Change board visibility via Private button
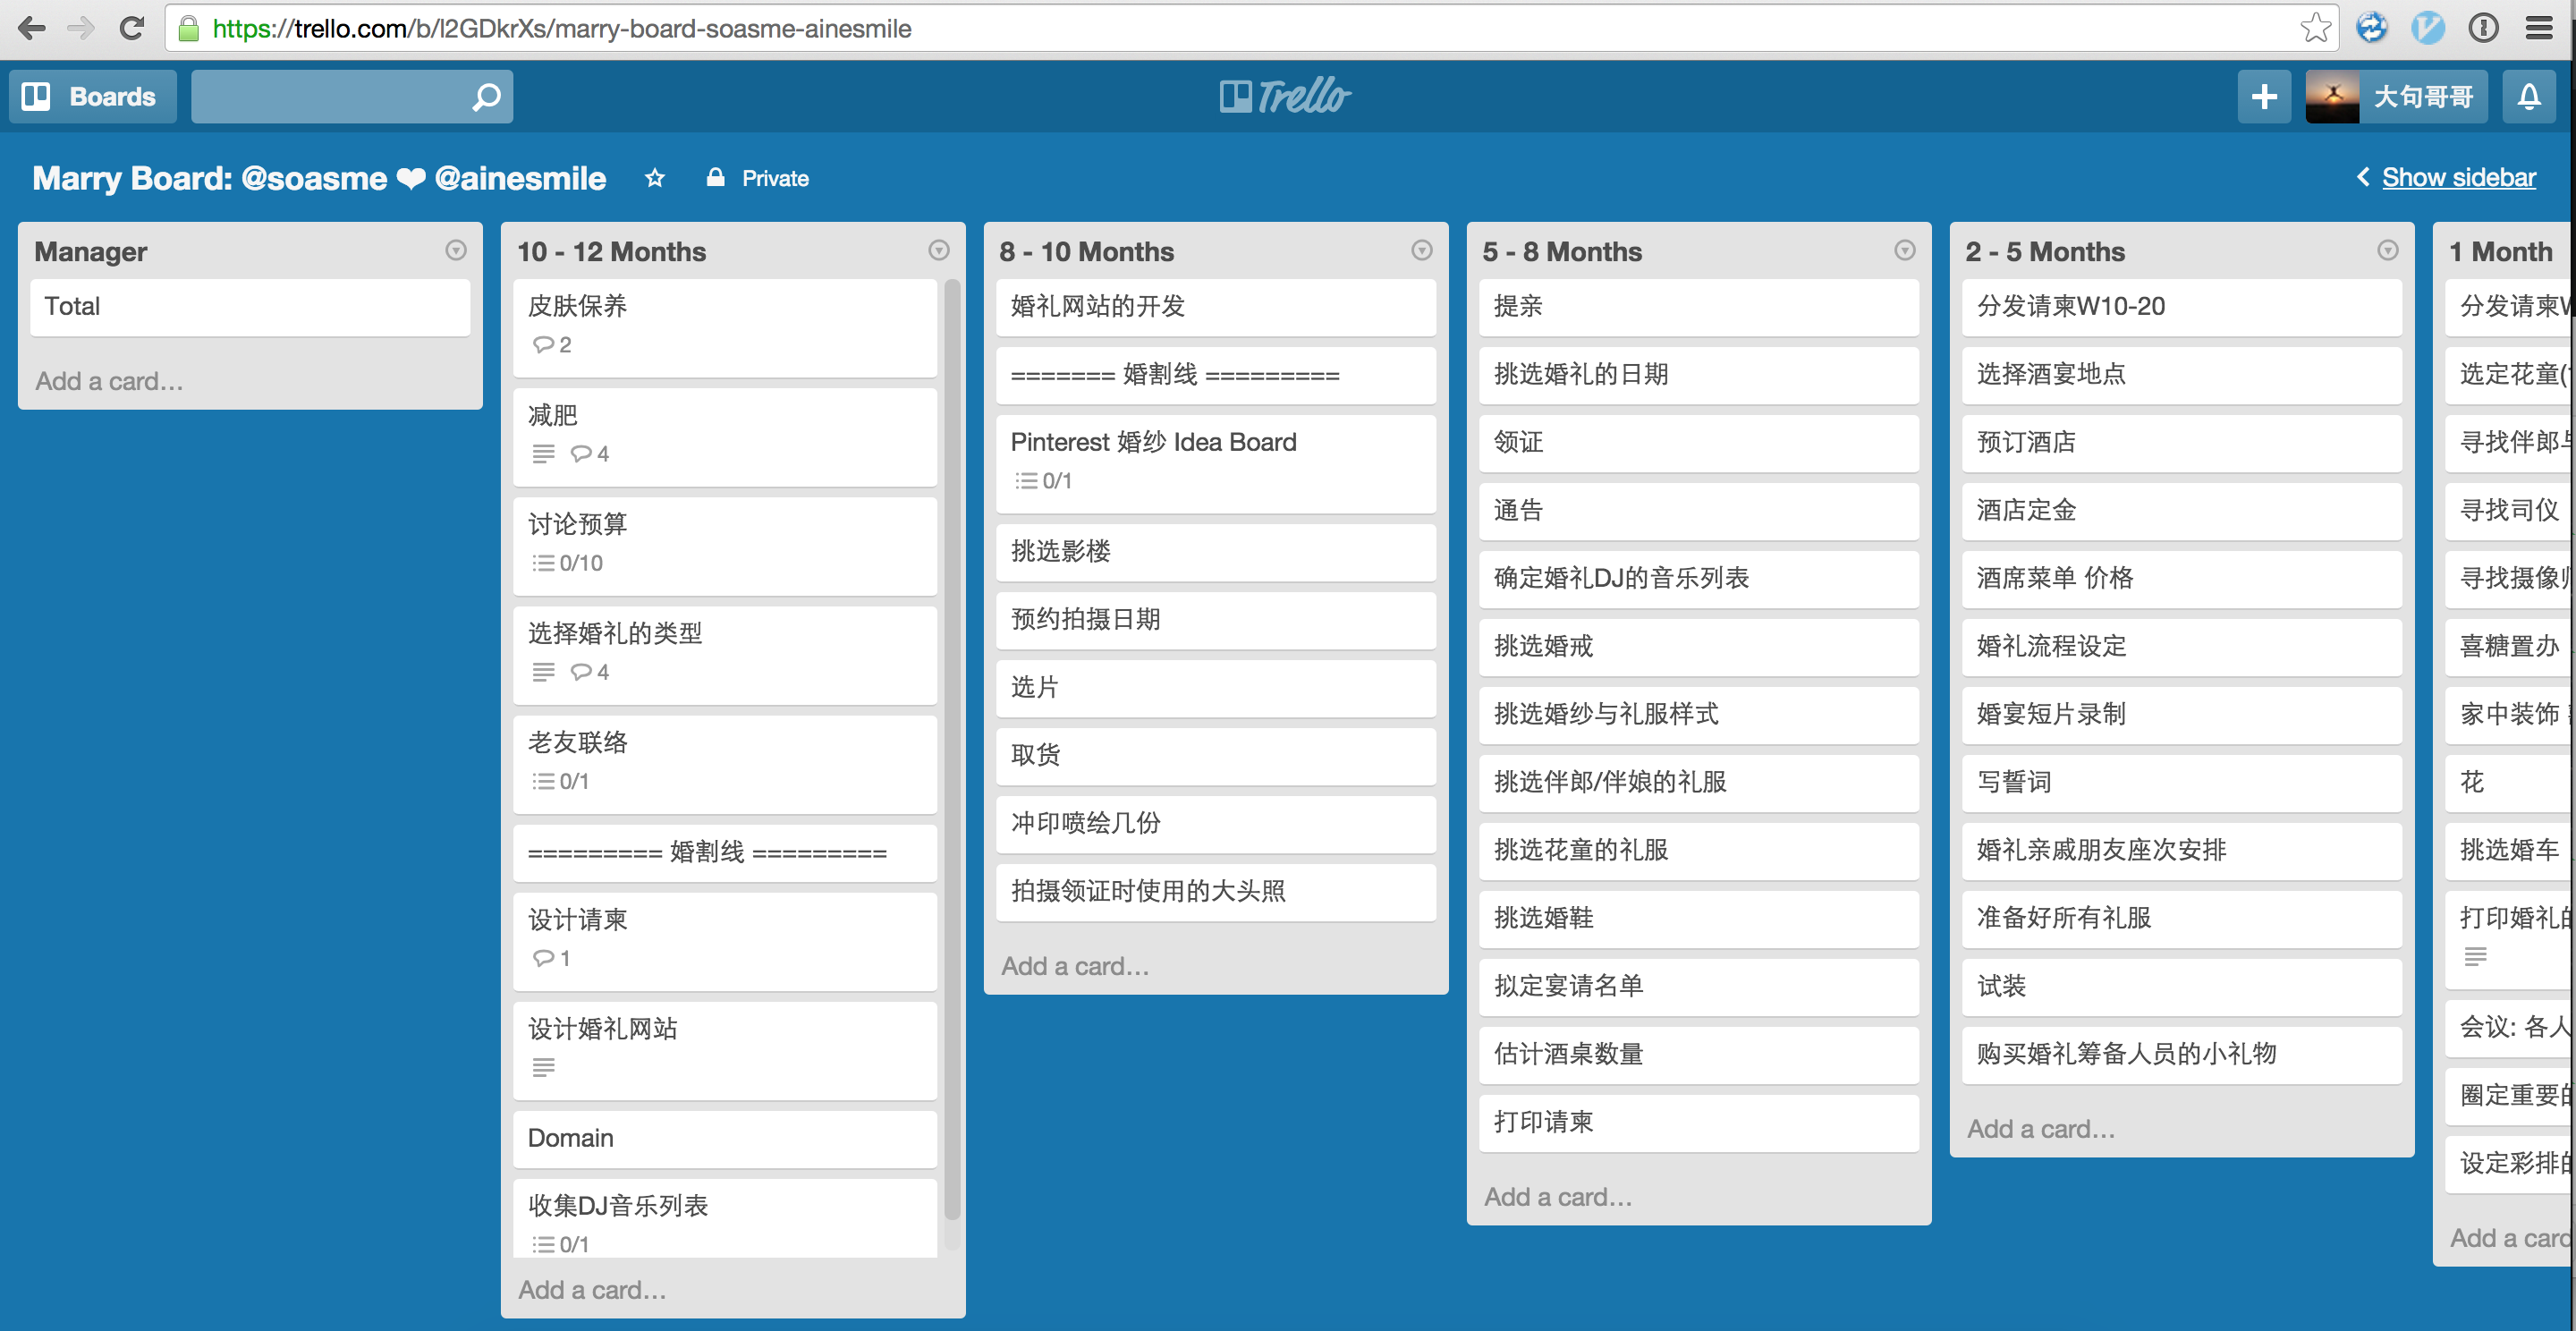 pyautogui.click(x=758, y=178)
